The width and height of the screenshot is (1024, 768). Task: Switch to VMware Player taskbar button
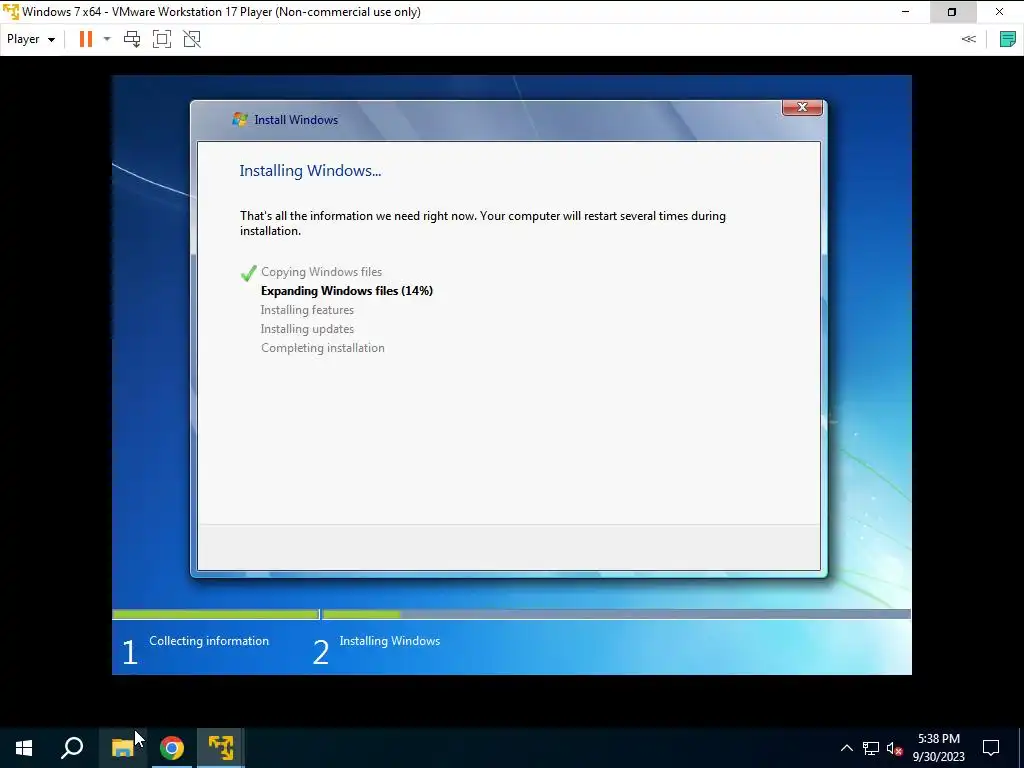coord(221,748)
